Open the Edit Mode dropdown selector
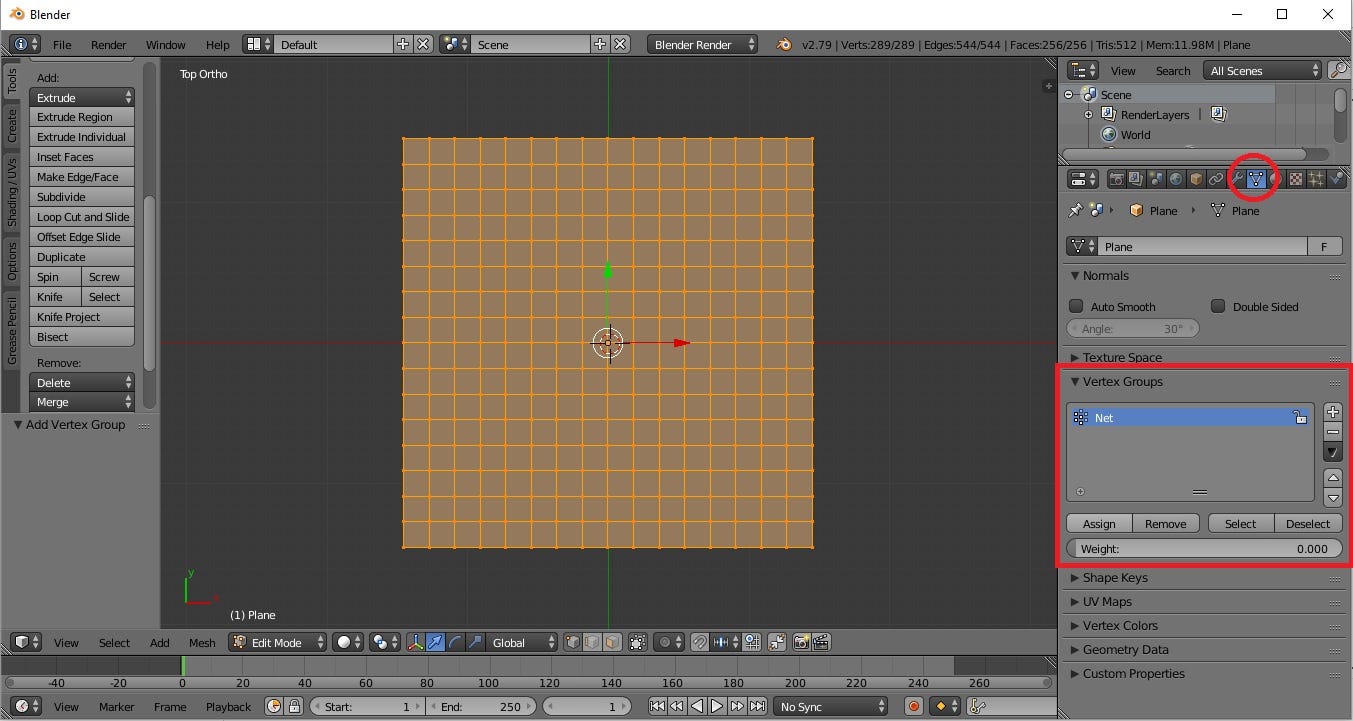The width and height of the screenshot is (1353, 721). [277, 642]
